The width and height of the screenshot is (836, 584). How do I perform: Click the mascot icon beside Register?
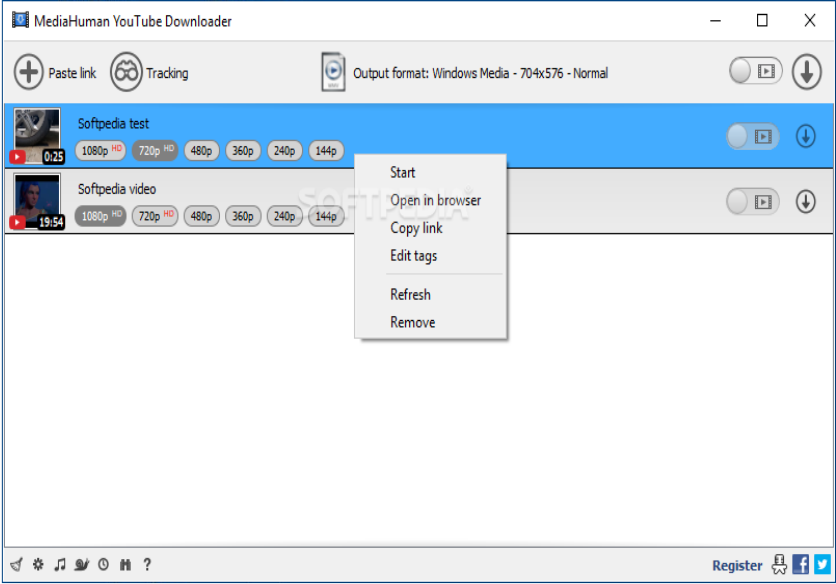click(x=779, y=564)
